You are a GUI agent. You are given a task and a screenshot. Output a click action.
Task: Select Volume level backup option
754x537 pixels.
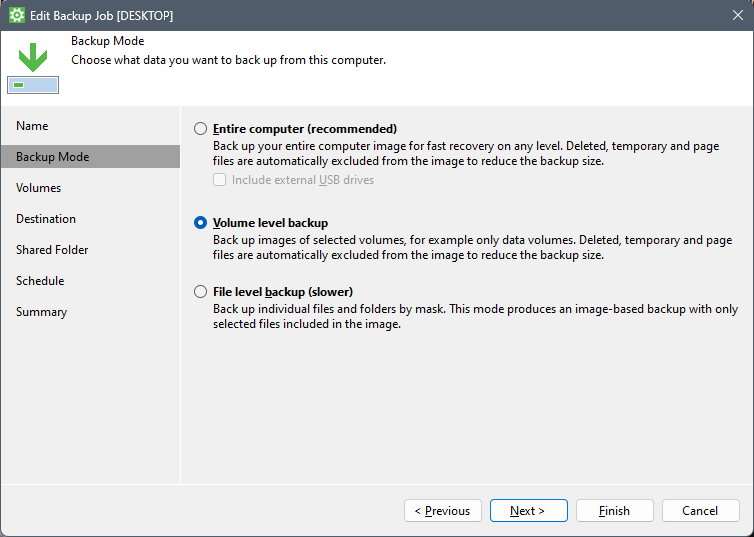click(201, 223)
